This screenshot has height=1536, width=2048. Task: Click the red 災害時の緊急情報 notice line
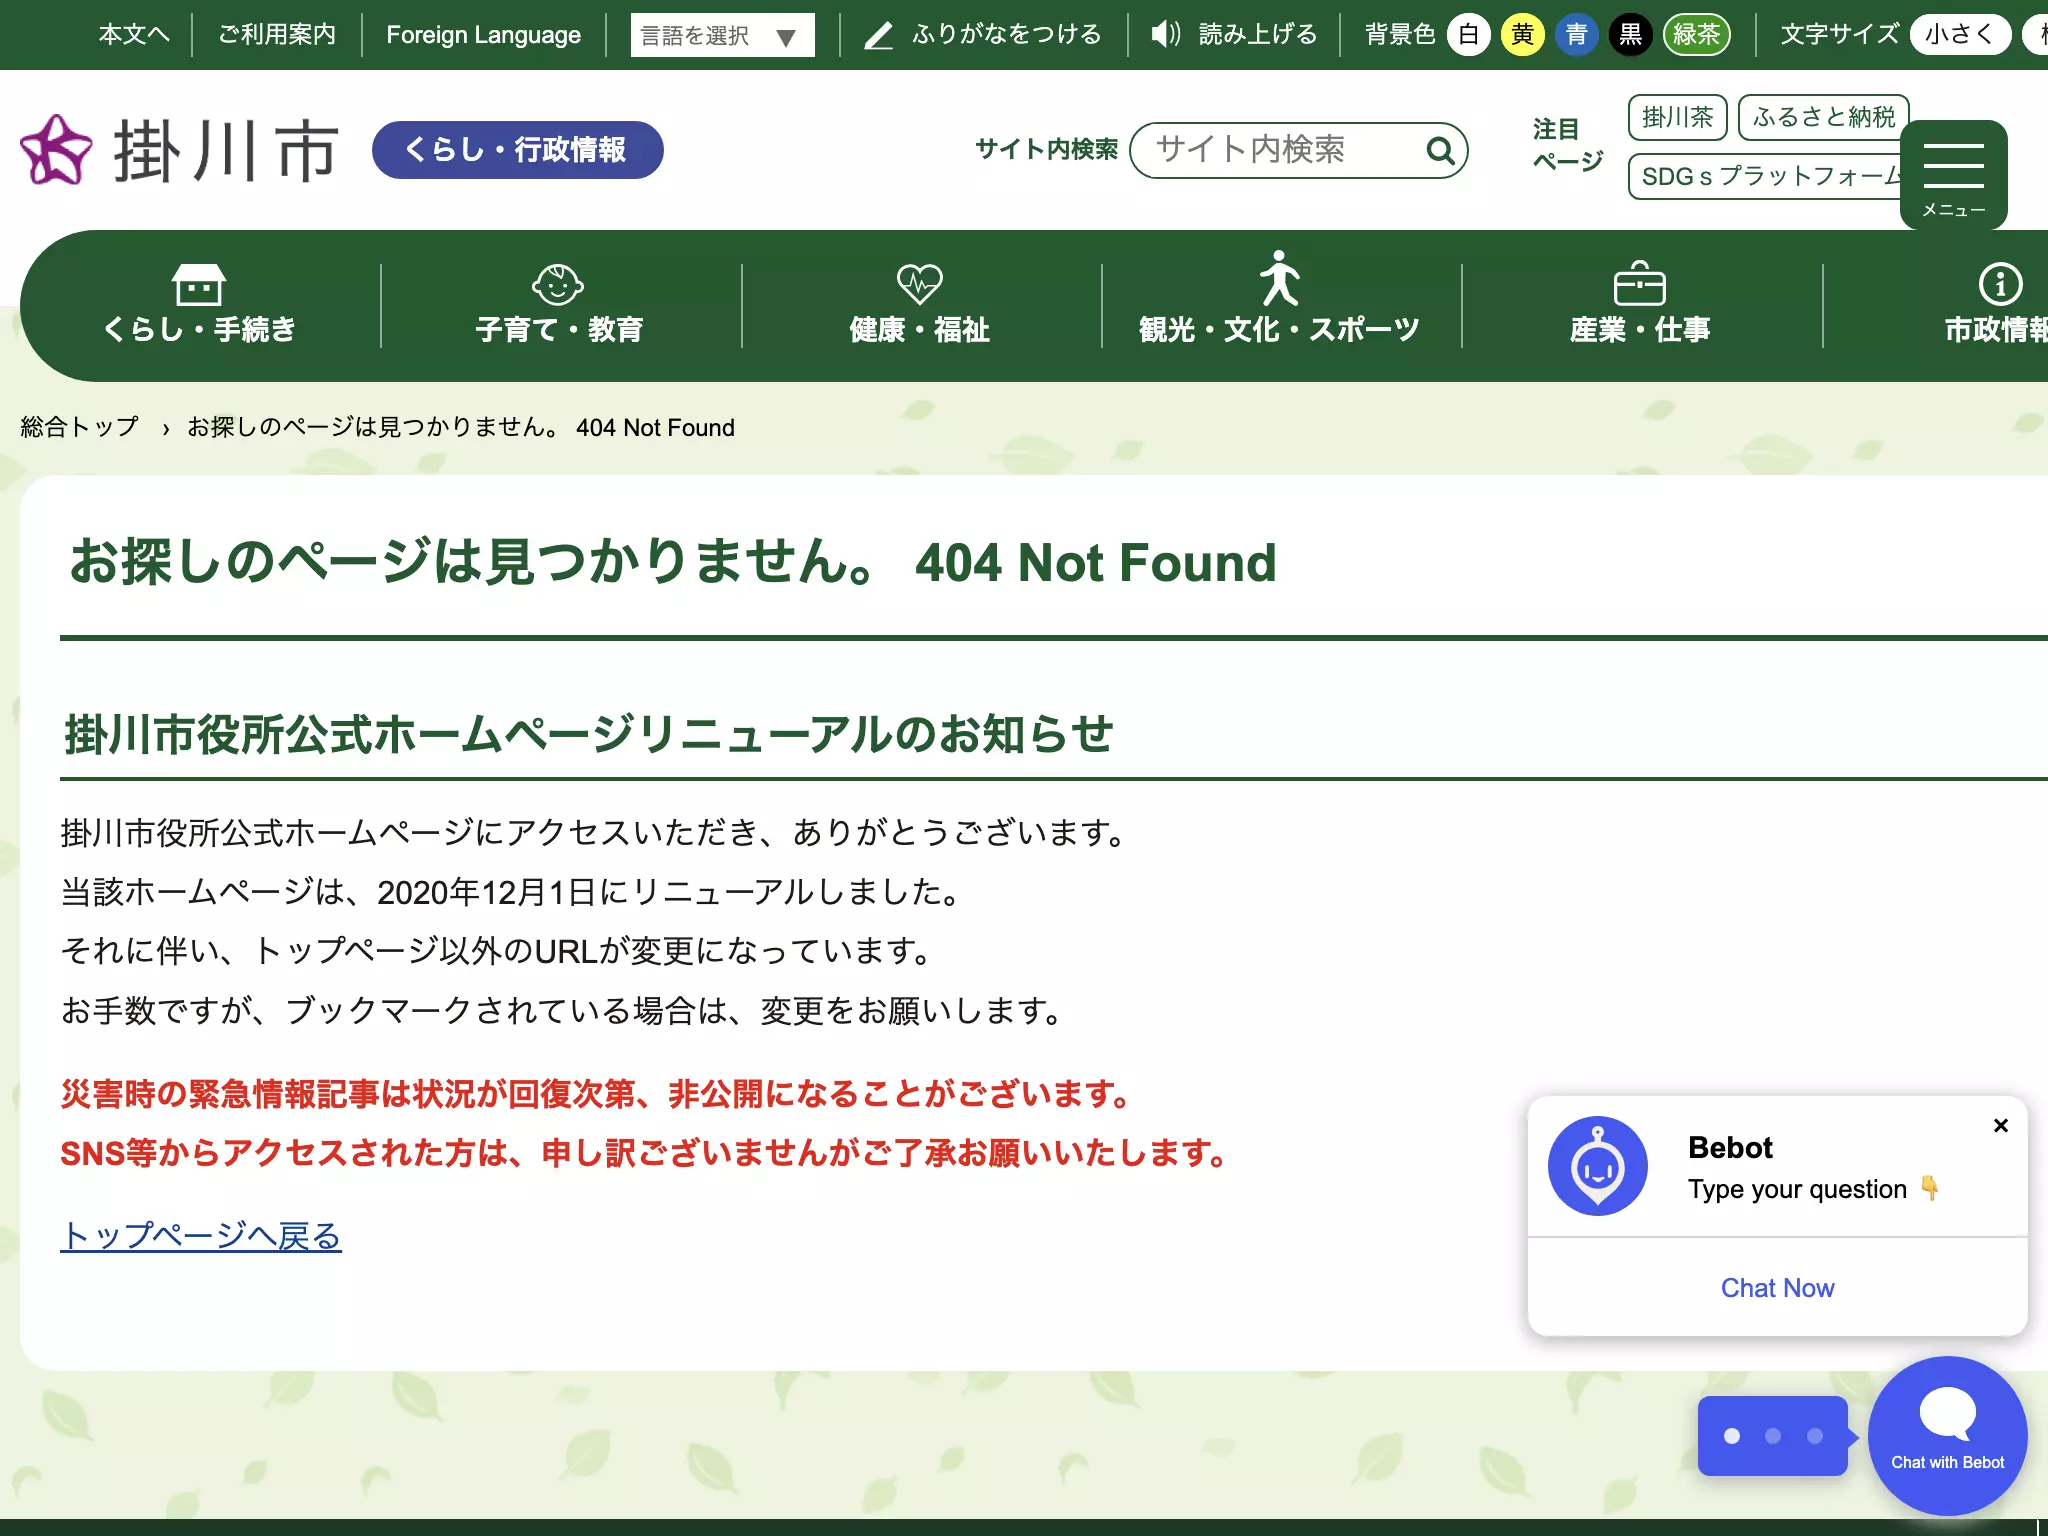(595, 1094)
